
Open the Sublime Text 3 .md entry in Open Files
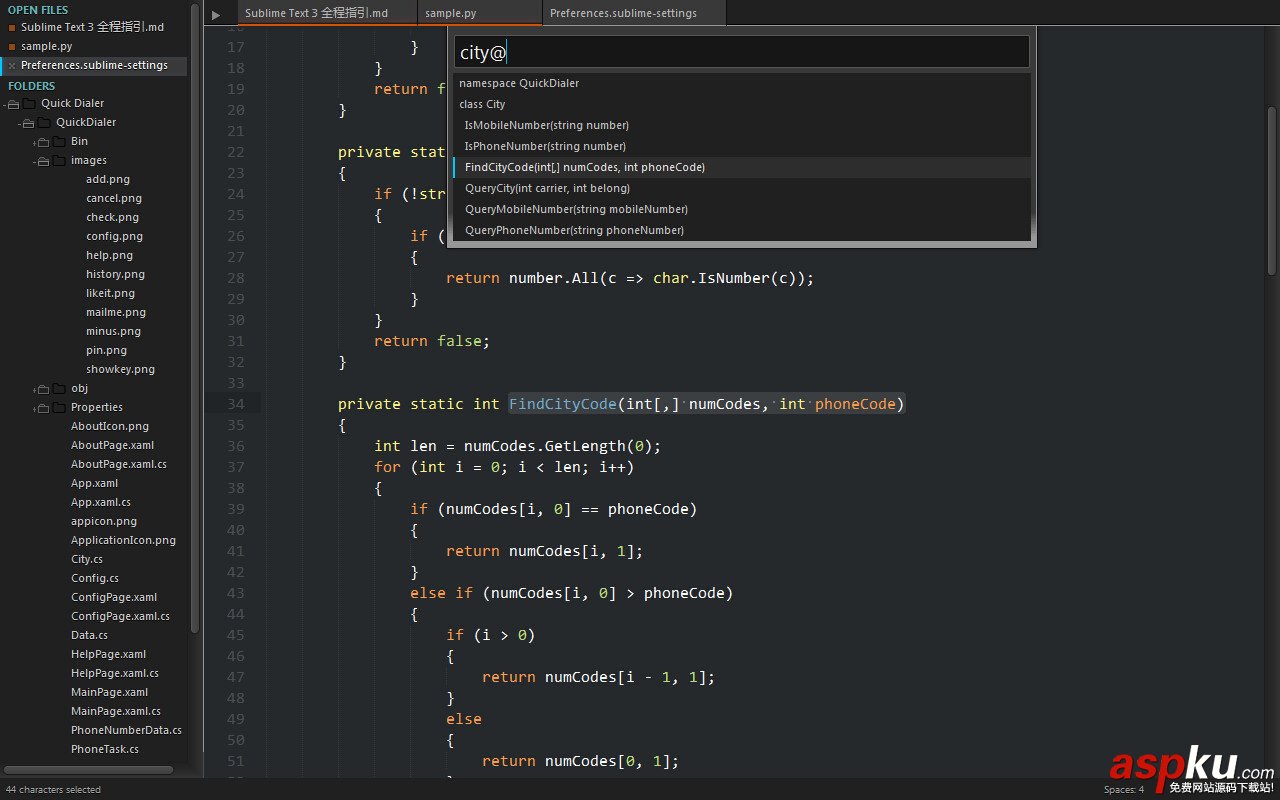[93, 27]
